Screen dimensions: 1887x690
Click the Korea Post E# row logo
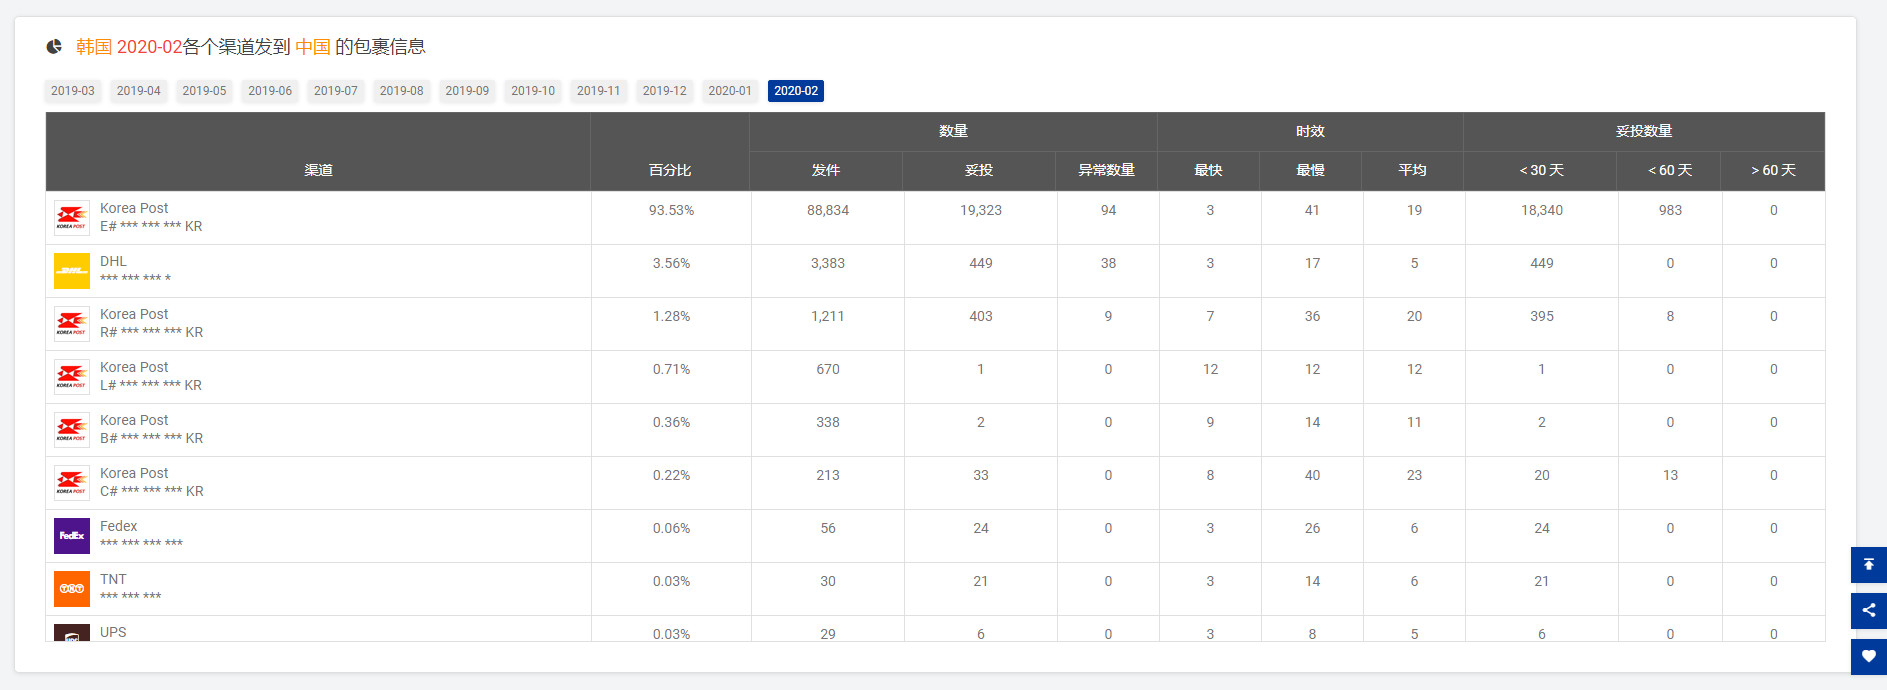[72, 218]
